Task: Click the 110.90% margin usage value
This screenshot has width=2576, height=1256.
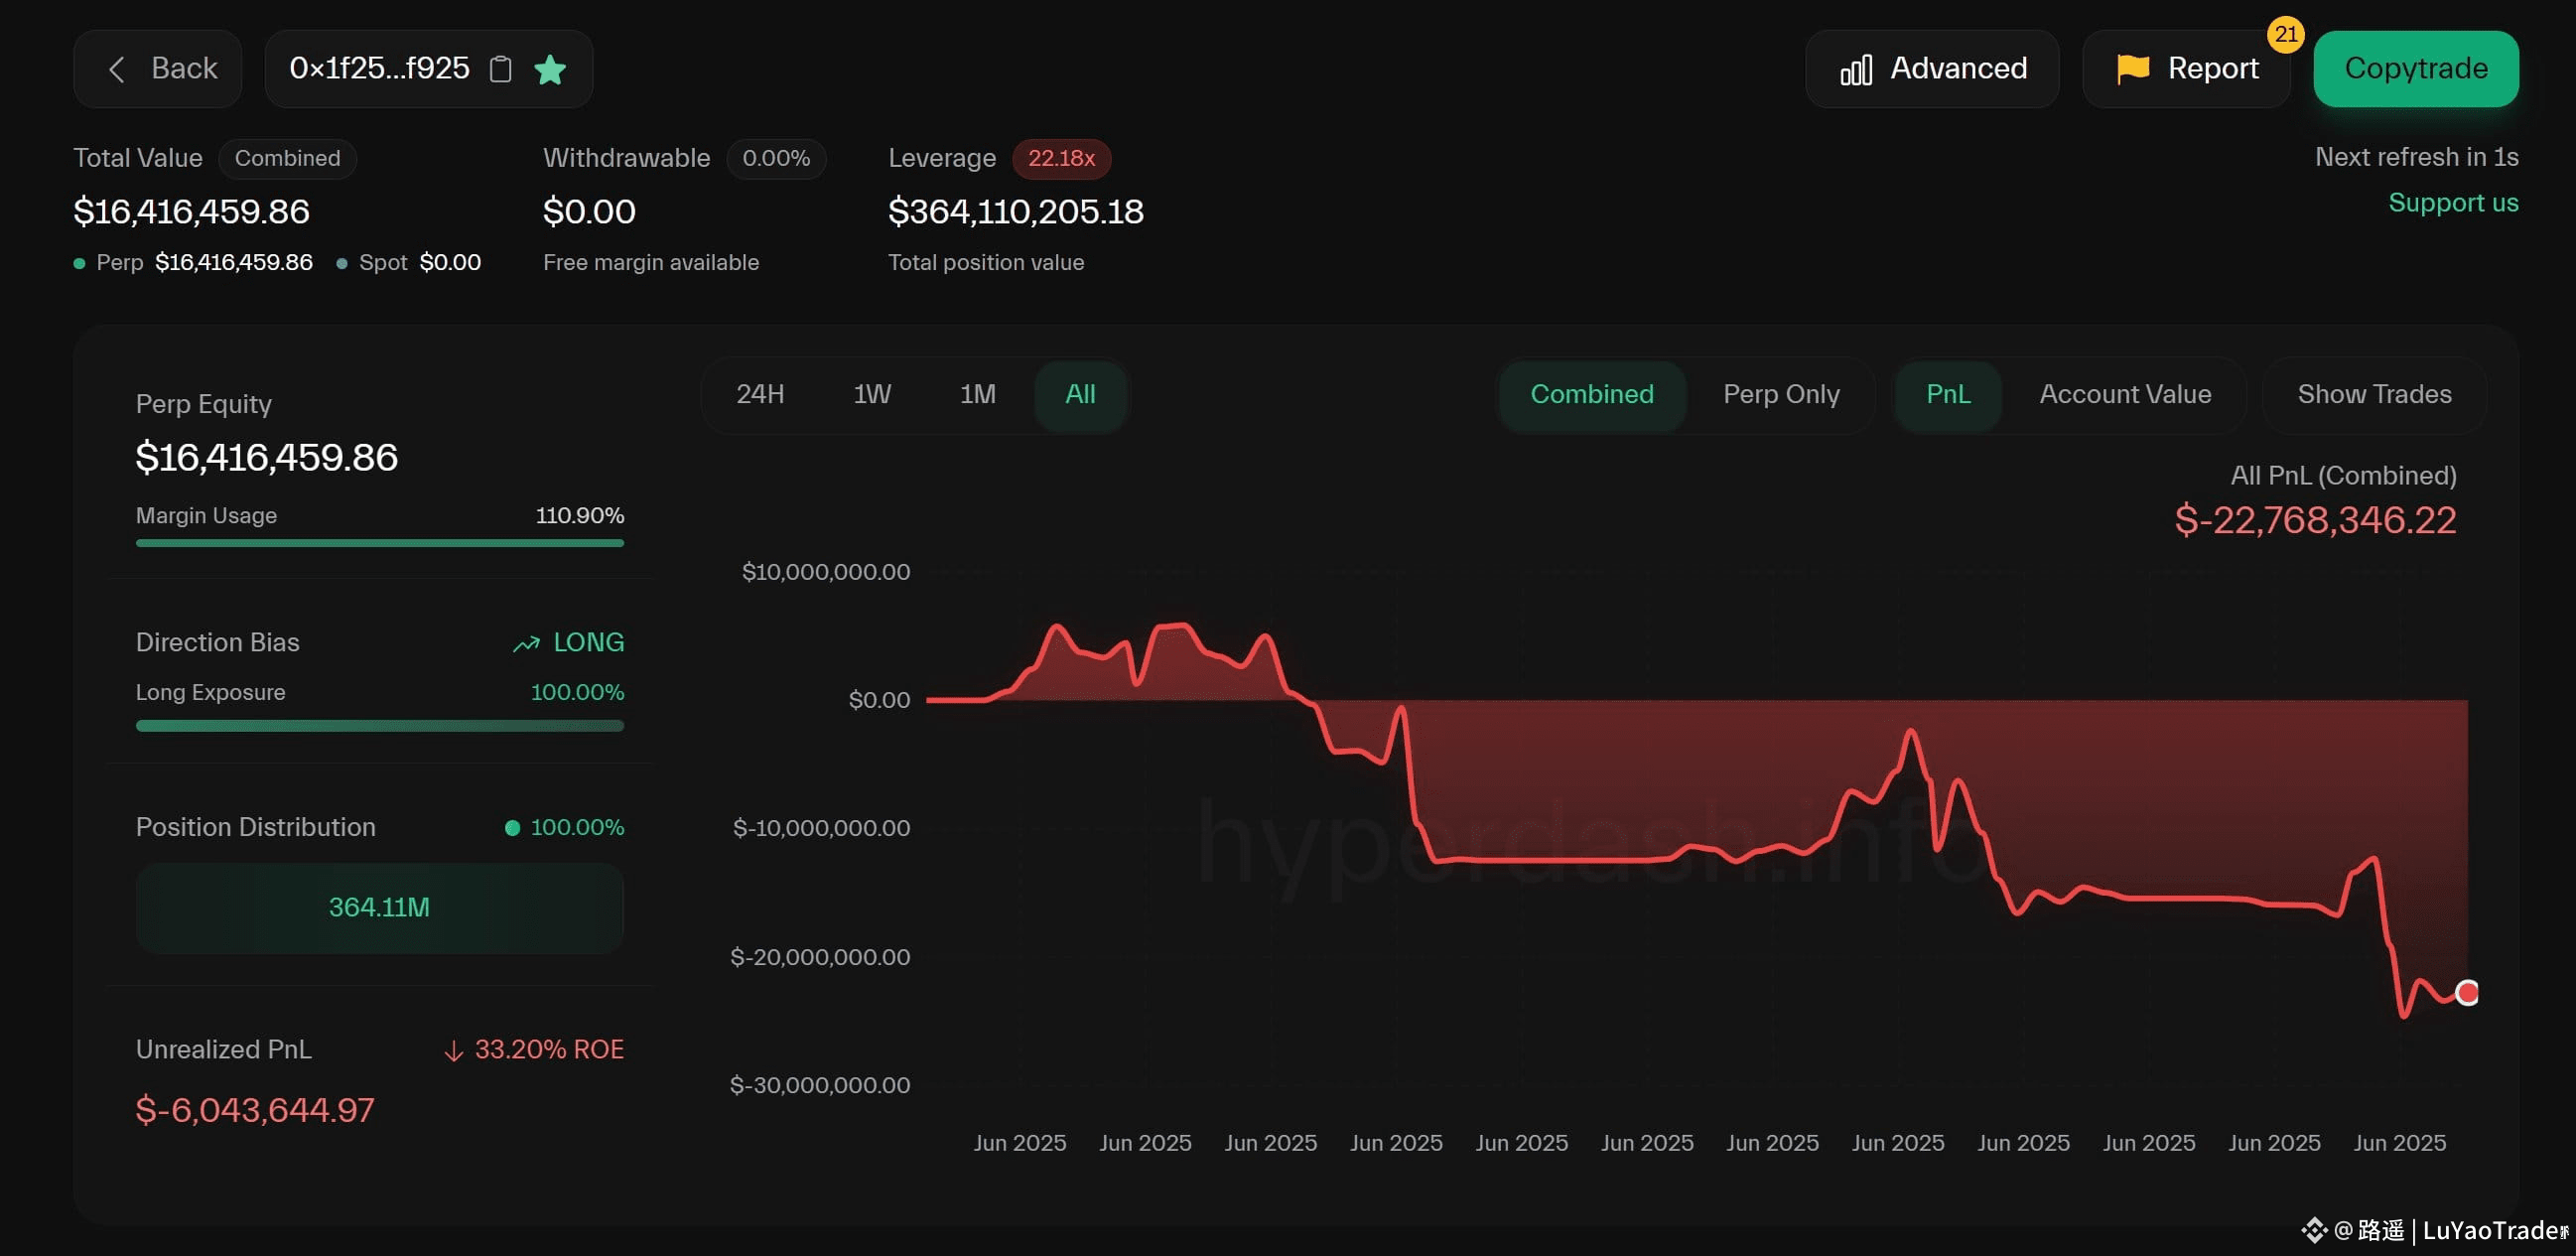Action: 580,516
